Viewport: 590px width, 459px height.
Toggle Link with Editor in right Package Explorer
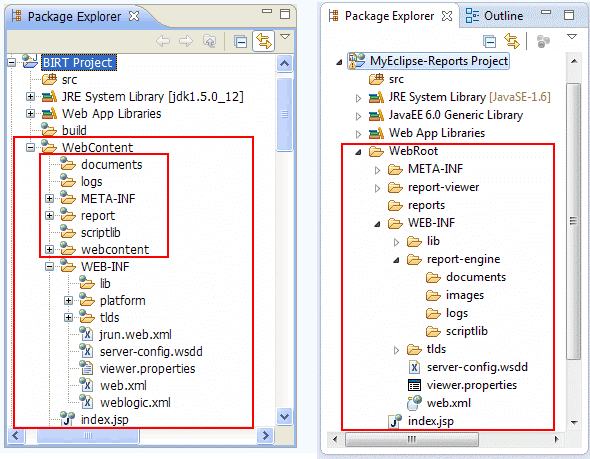coord(512,41)
